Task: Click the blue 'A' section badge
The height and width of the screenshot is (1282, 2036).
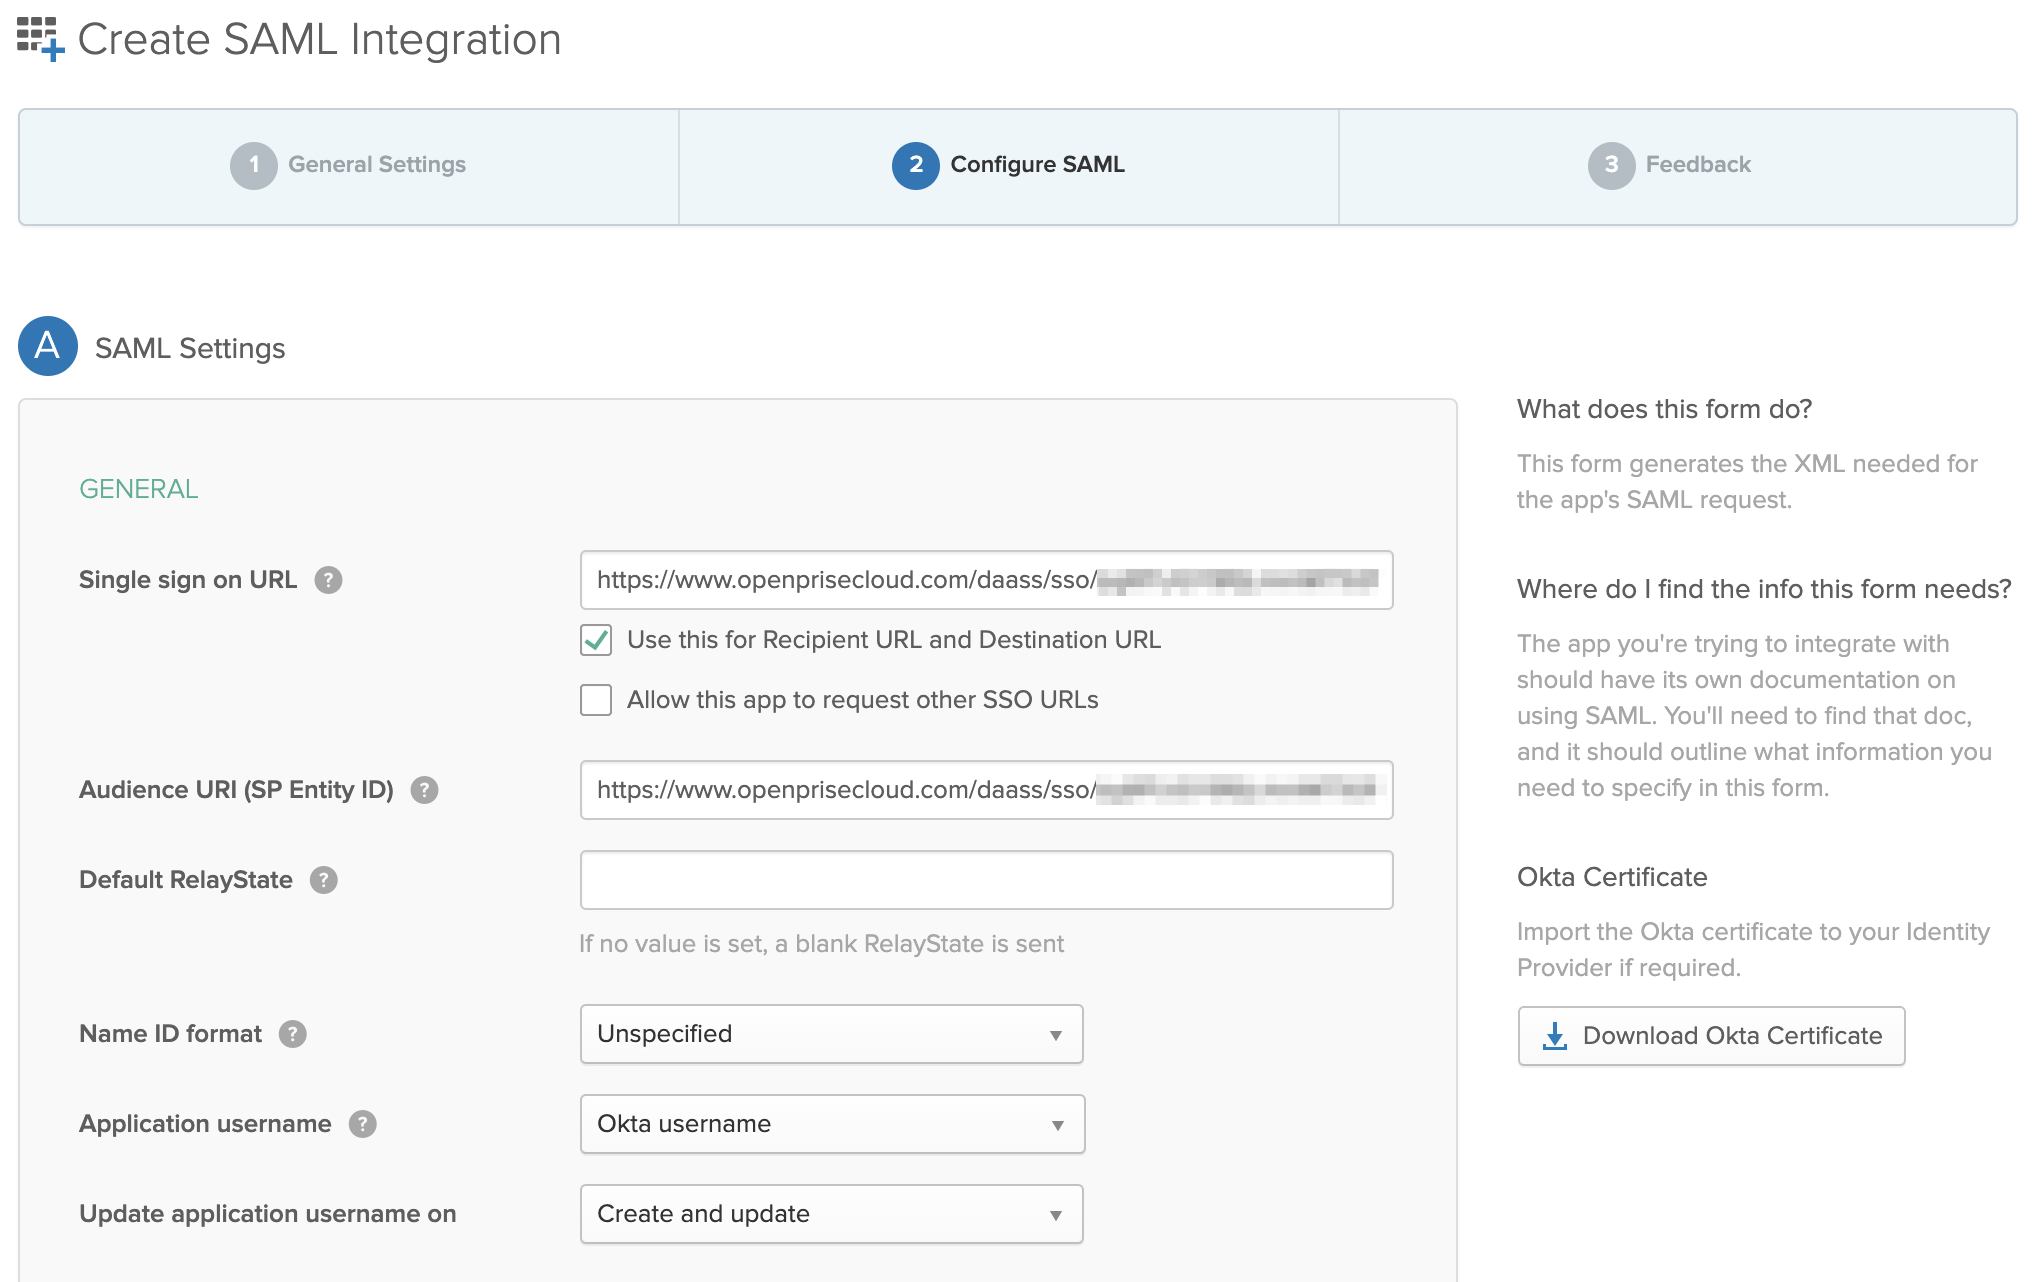Action: (48, 346)
